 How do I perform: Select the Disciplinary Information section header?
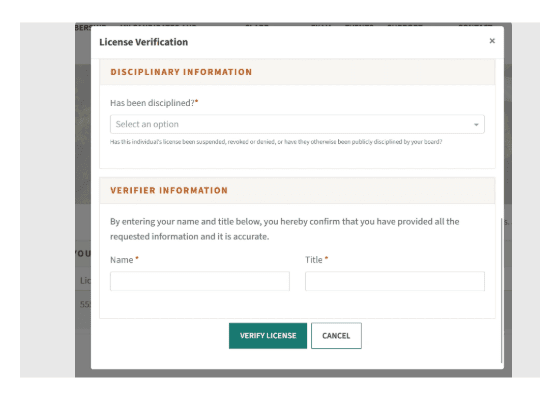coord(181,72)
